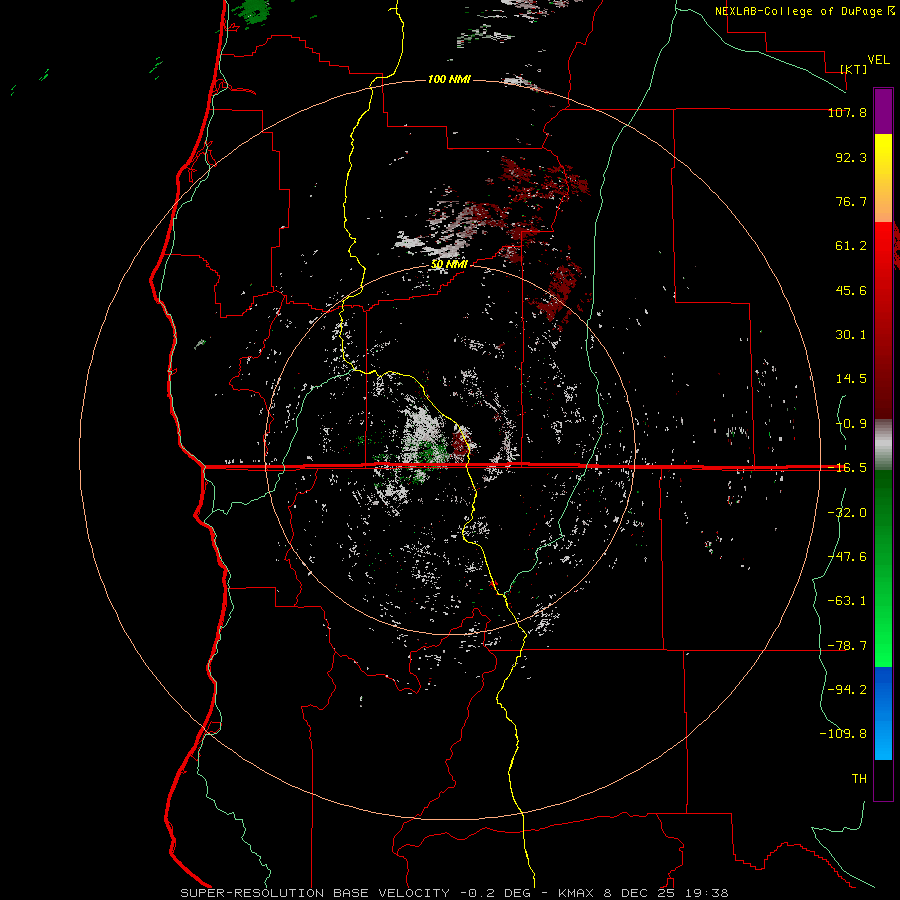Select the -0.9 velocity scale label
Viewport: 900px width, 900px height.
click(851, 424)
